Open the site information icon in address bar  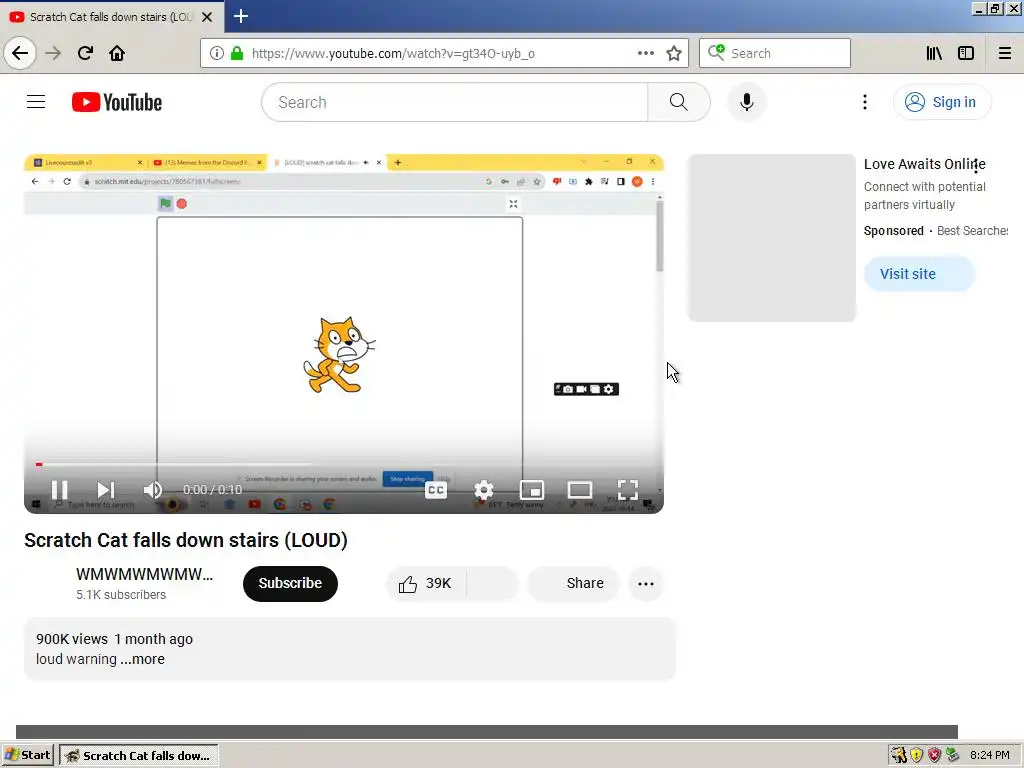coord(217,53)
